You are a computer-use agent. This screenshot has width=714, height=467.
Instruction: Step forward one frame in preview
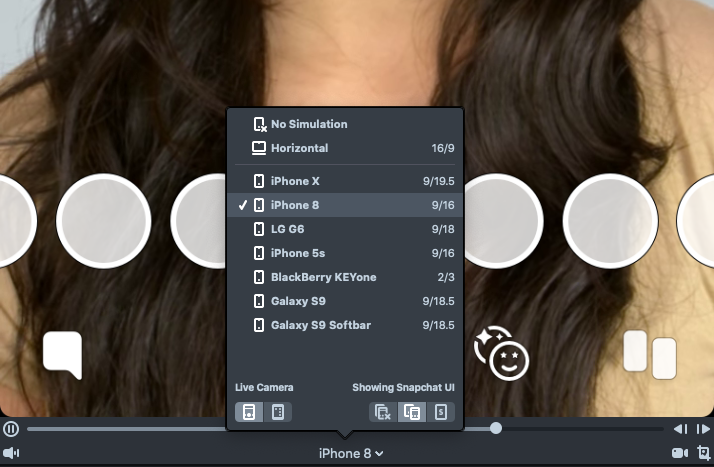point(703,429)
